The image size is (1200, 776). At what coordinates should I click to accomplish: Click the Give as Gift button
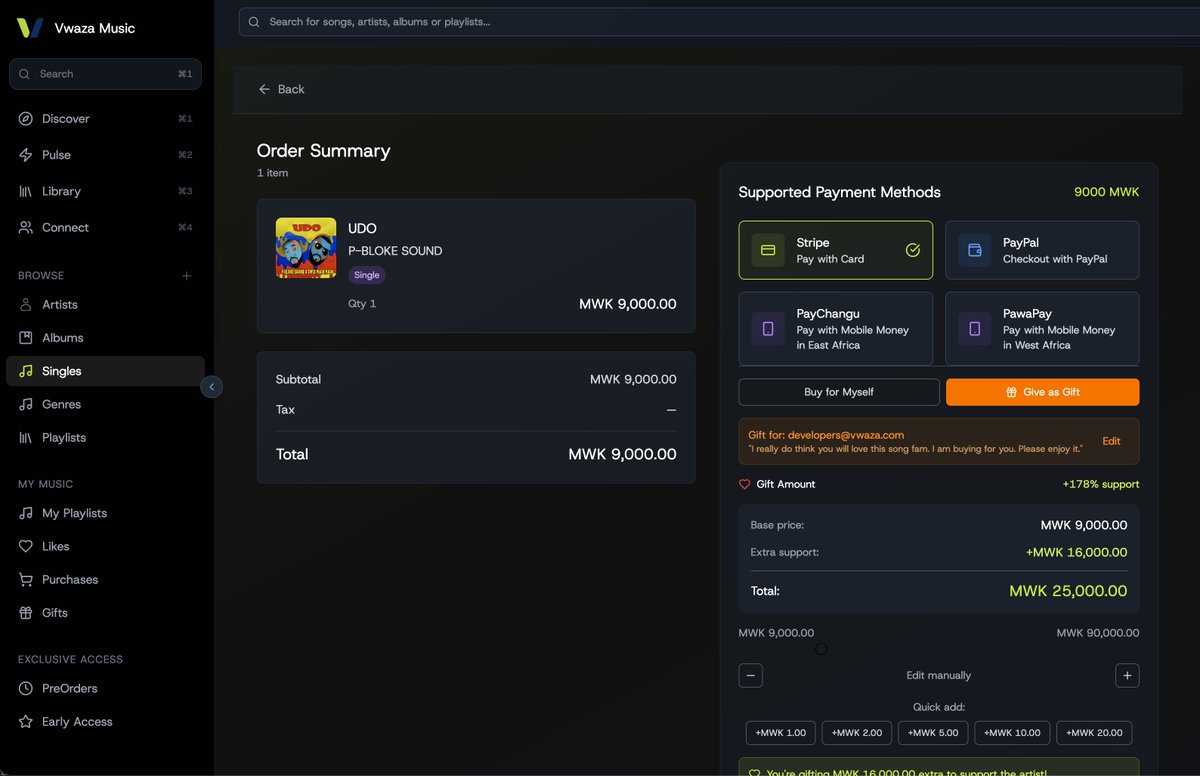point(1042,391)
